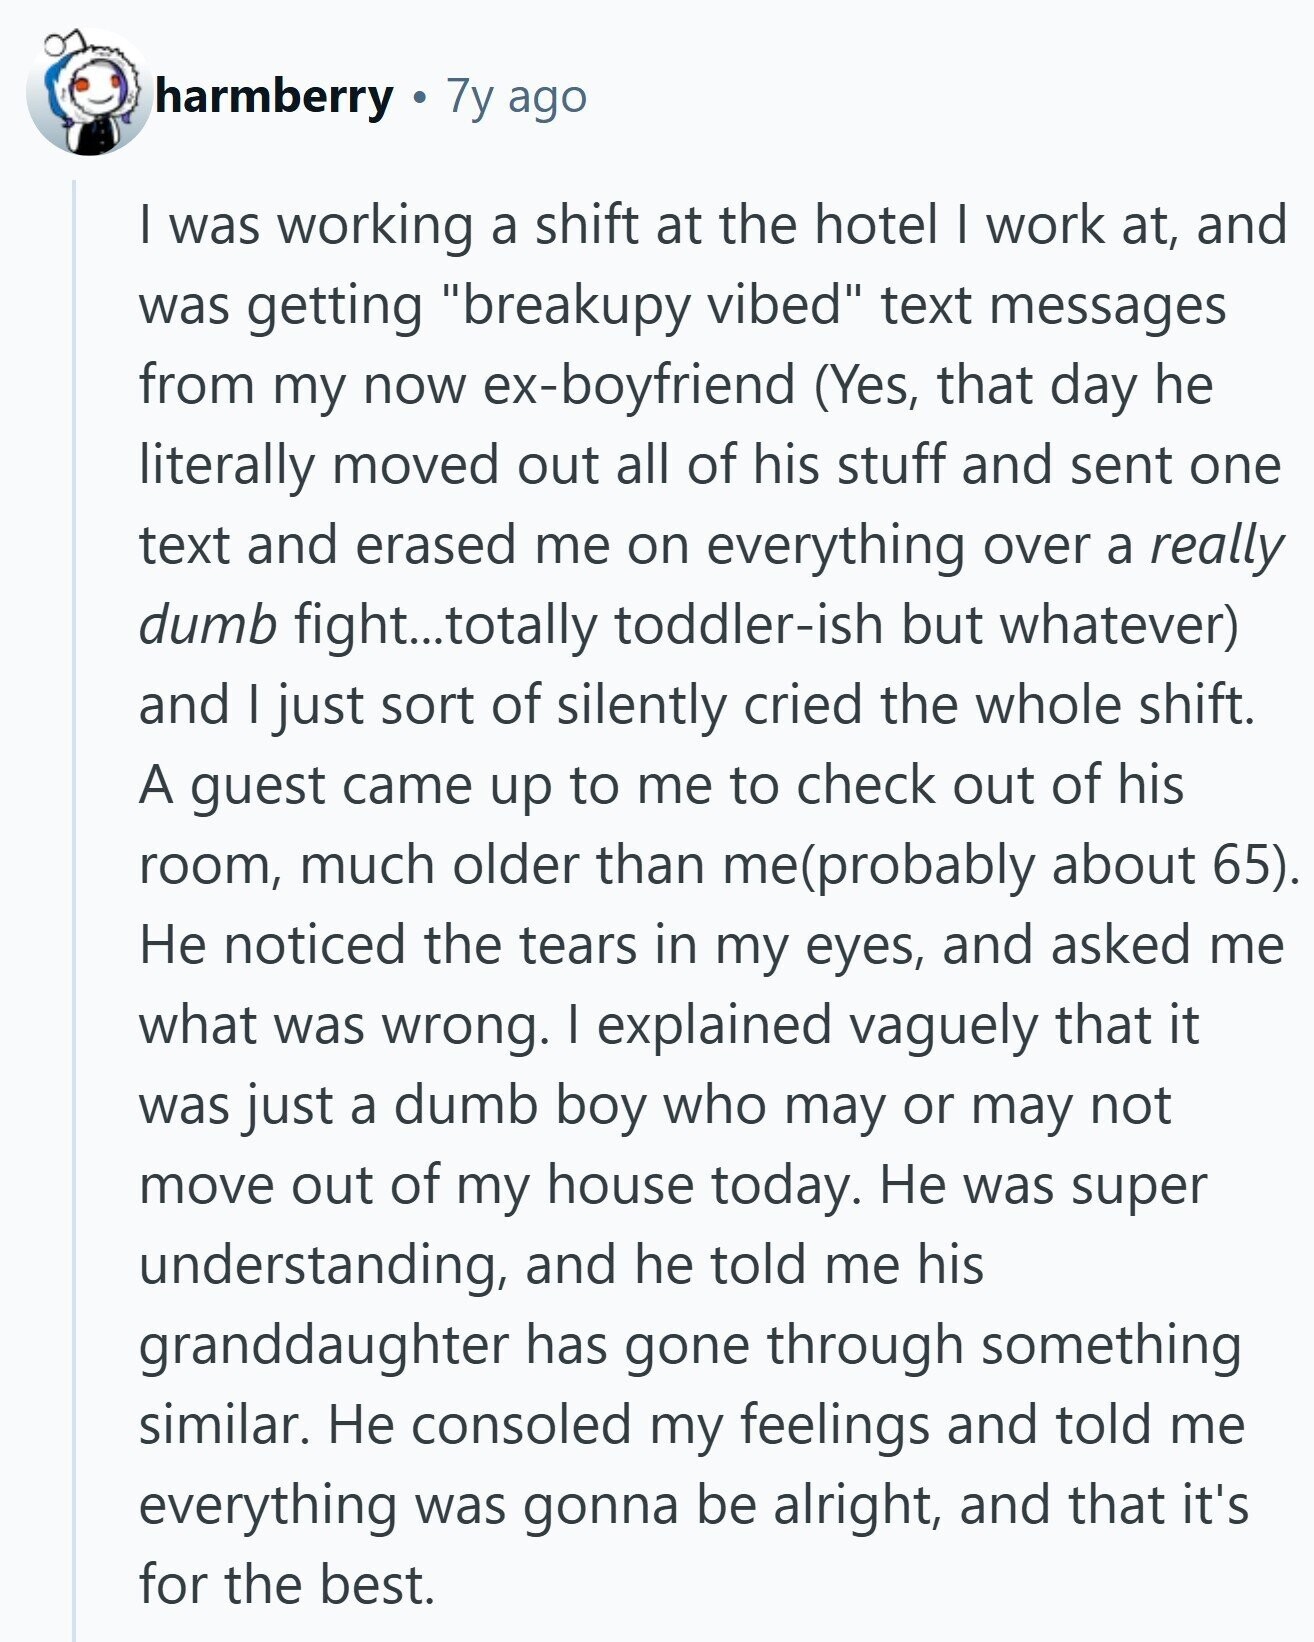Click the 7y ago comment timestamp
Screen dimensions: 1314x1642
point(516,97)
